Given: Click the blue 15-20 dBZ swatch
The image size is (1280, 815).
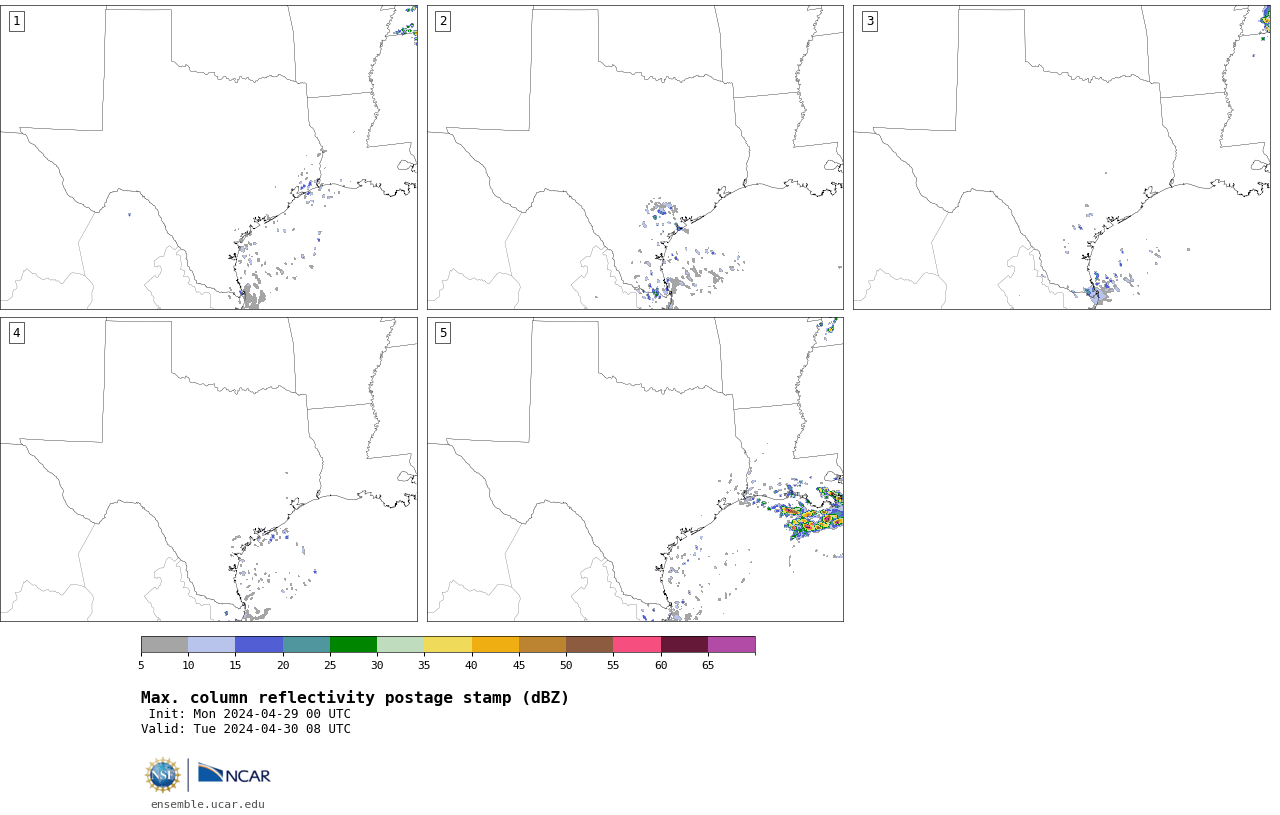Looking at the screenshot, I should pos(259,644).
